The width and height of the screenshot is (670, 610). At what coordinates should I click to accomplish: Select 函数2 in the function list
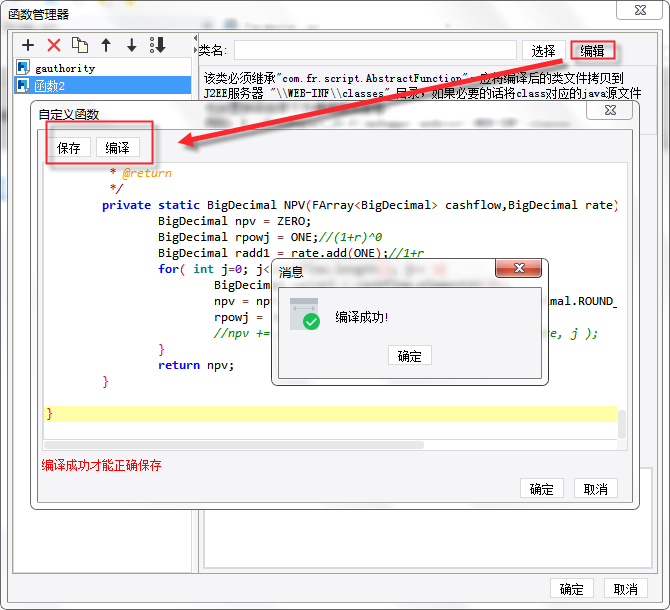pyautogui.click(x=103, y=85)
